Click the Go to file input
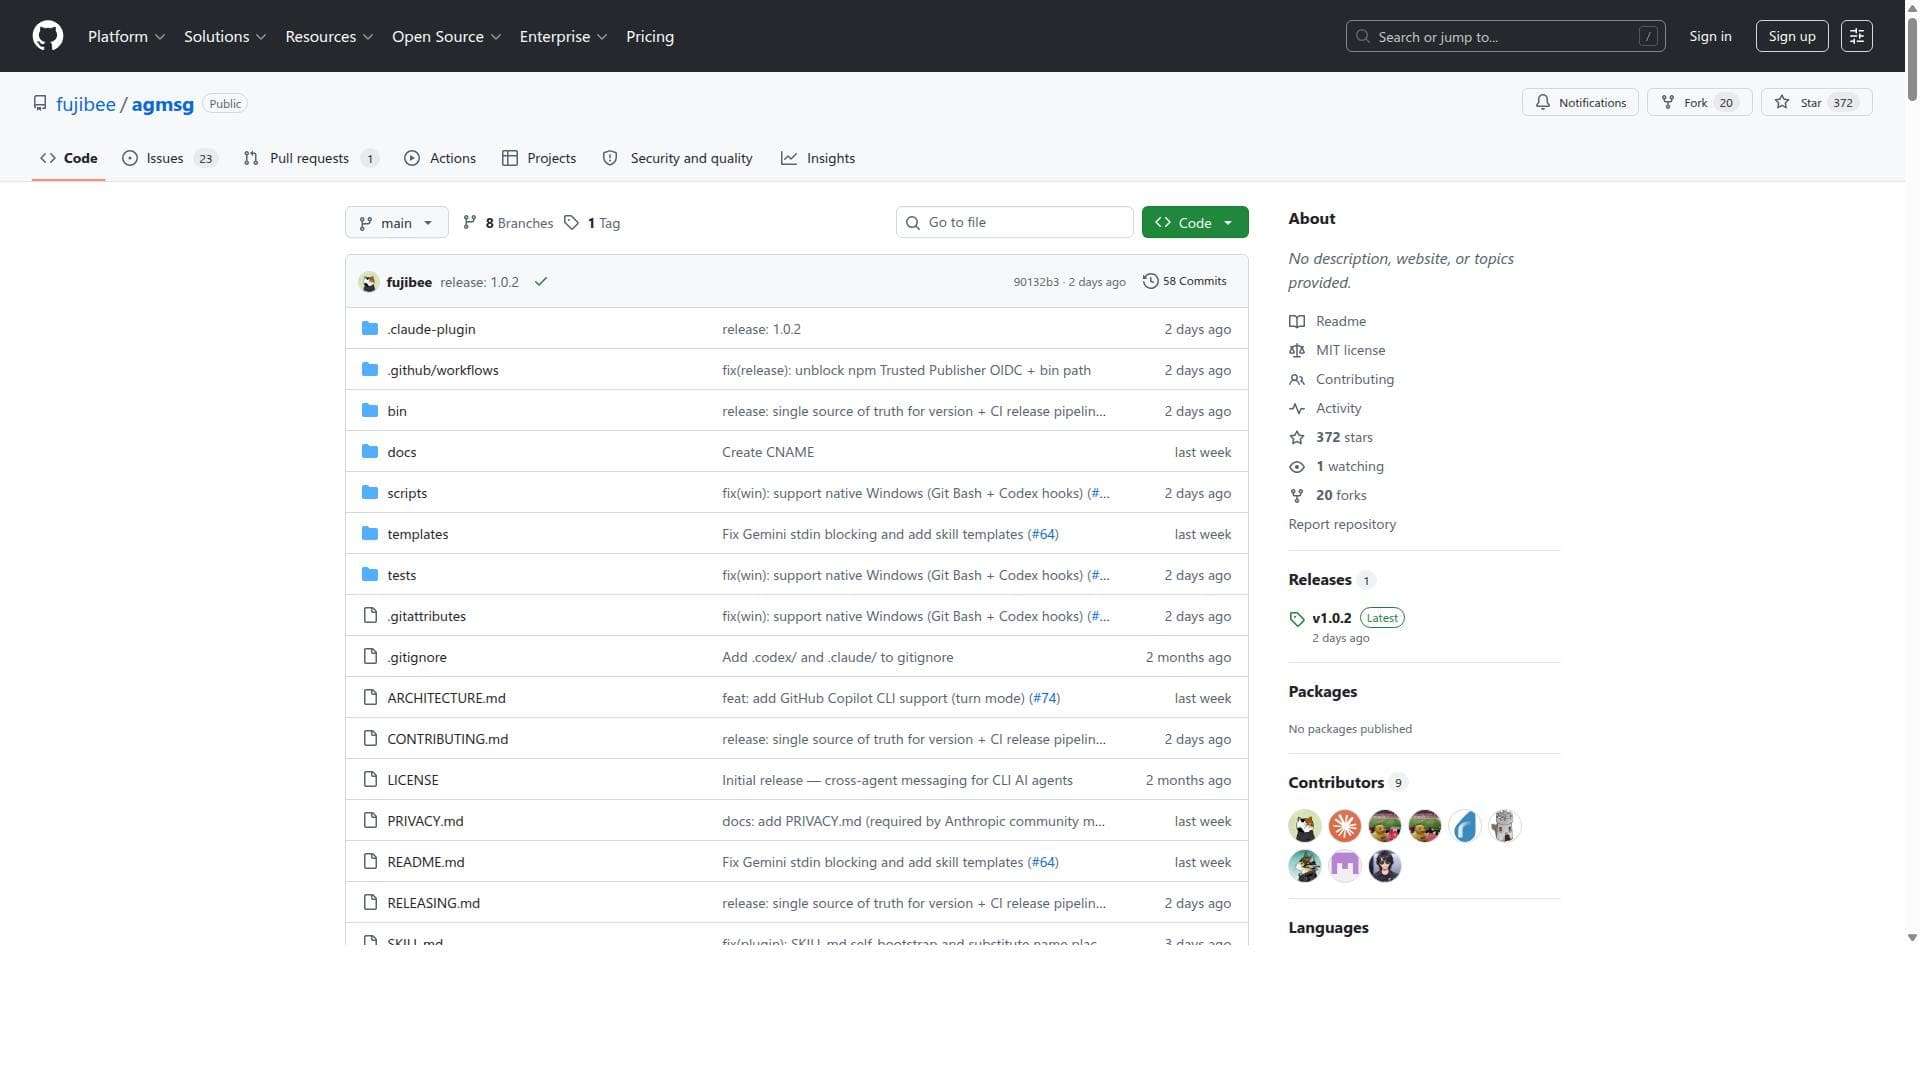 [x=1014, y=223]
